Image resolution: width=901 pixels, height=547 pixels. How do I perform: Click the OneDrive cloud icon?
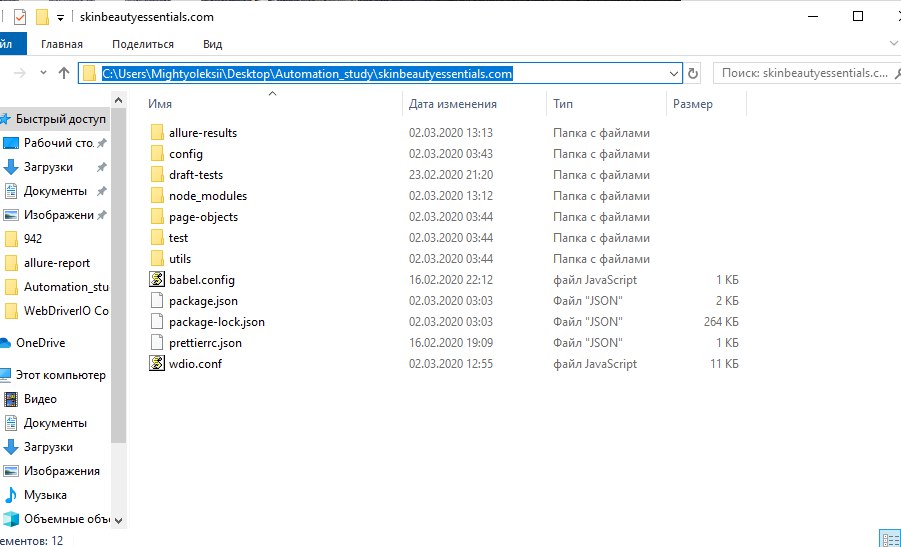pyautogui.click(x=5, y=343)
